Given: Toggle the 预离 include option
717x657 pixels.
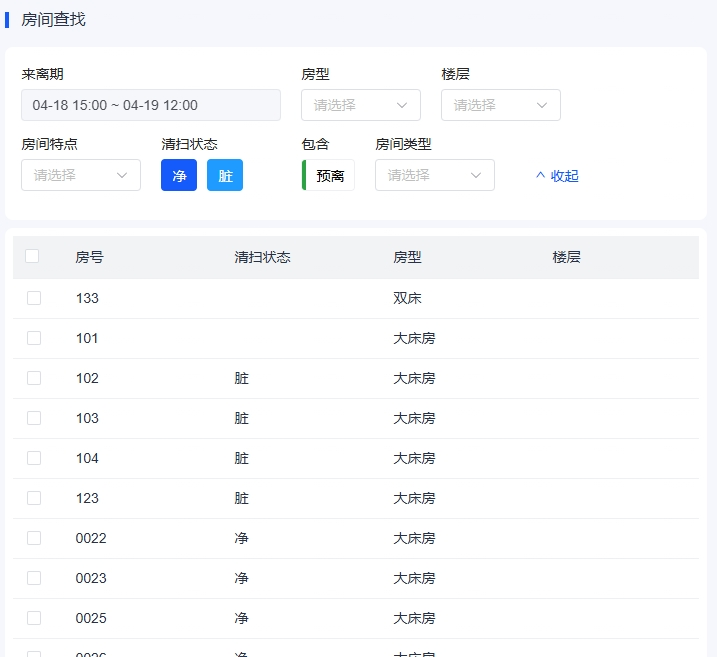Looking at the screenshot, I should 329,175.
